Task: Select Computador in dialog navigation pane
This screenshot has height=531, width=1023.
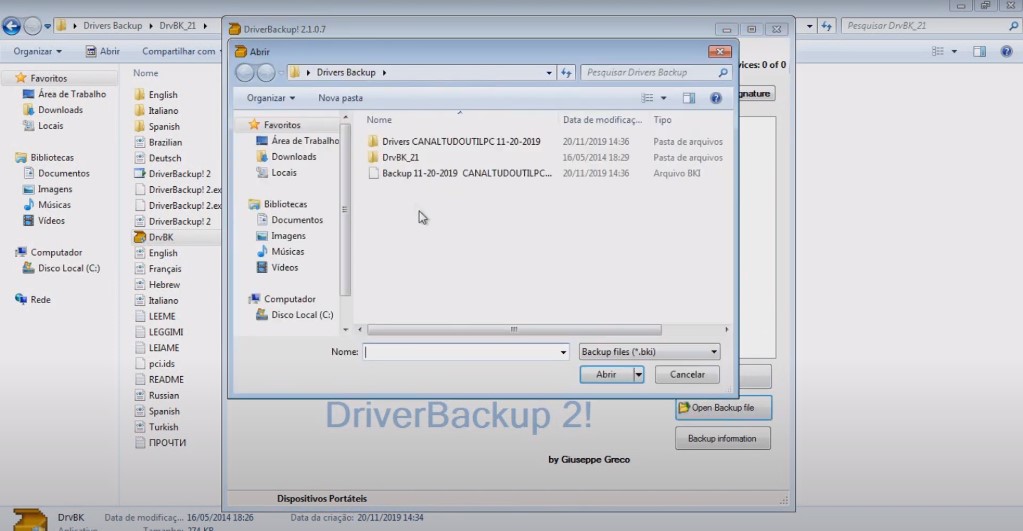Action: (x=290, y=299)
